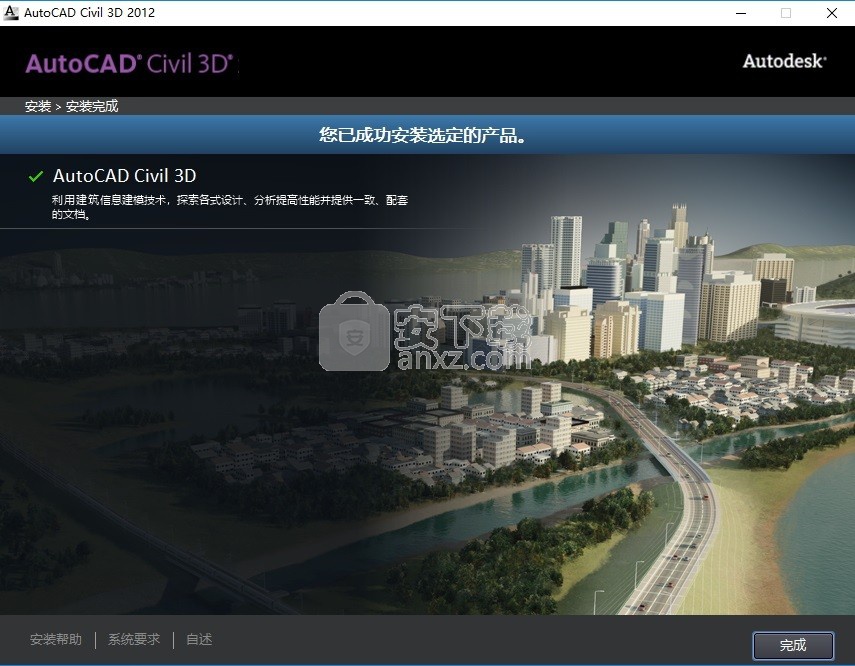Select the AutoCAD Civil 3D product title
This screenshot has height=666, width=855.
(x=124, y=176)
